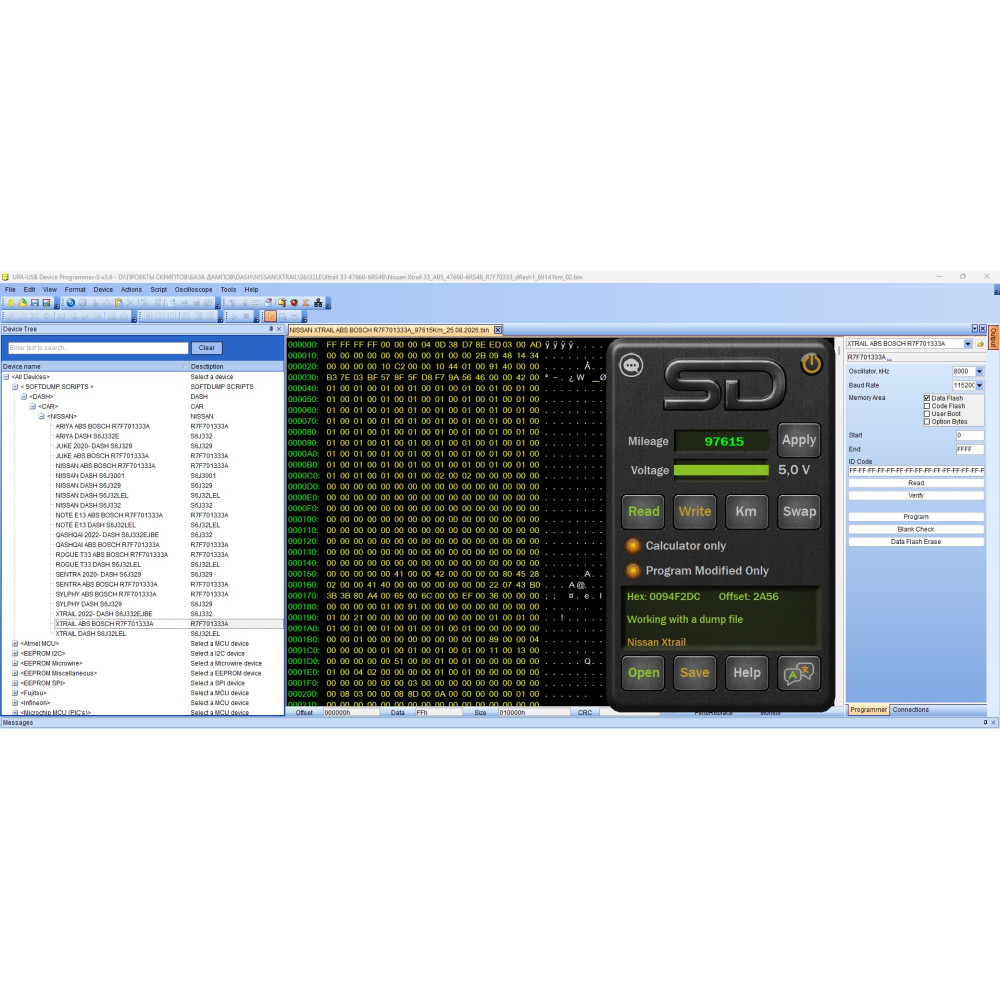Click the Km button on SD panel
Screen dimensions: 1000x1000
746,511
